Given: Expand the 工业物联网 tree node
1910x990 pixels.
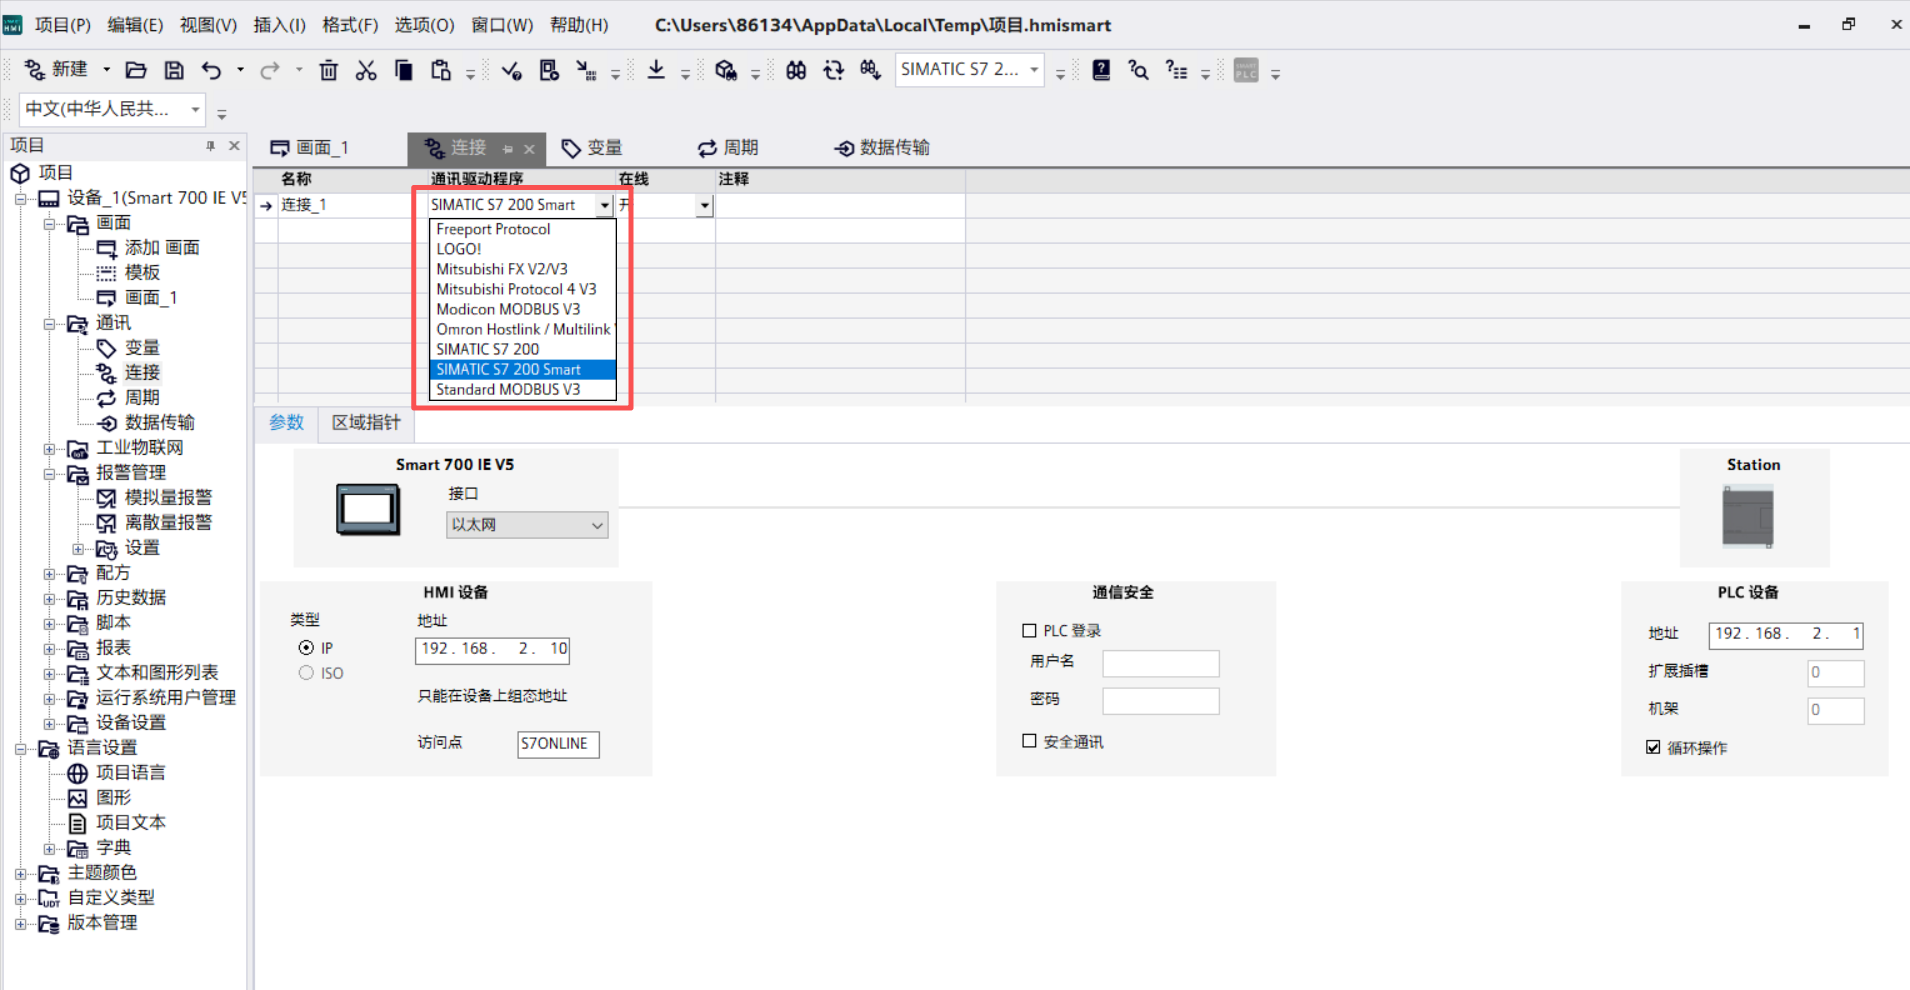Looking at the screenshot, I should [x=49, y=448].
